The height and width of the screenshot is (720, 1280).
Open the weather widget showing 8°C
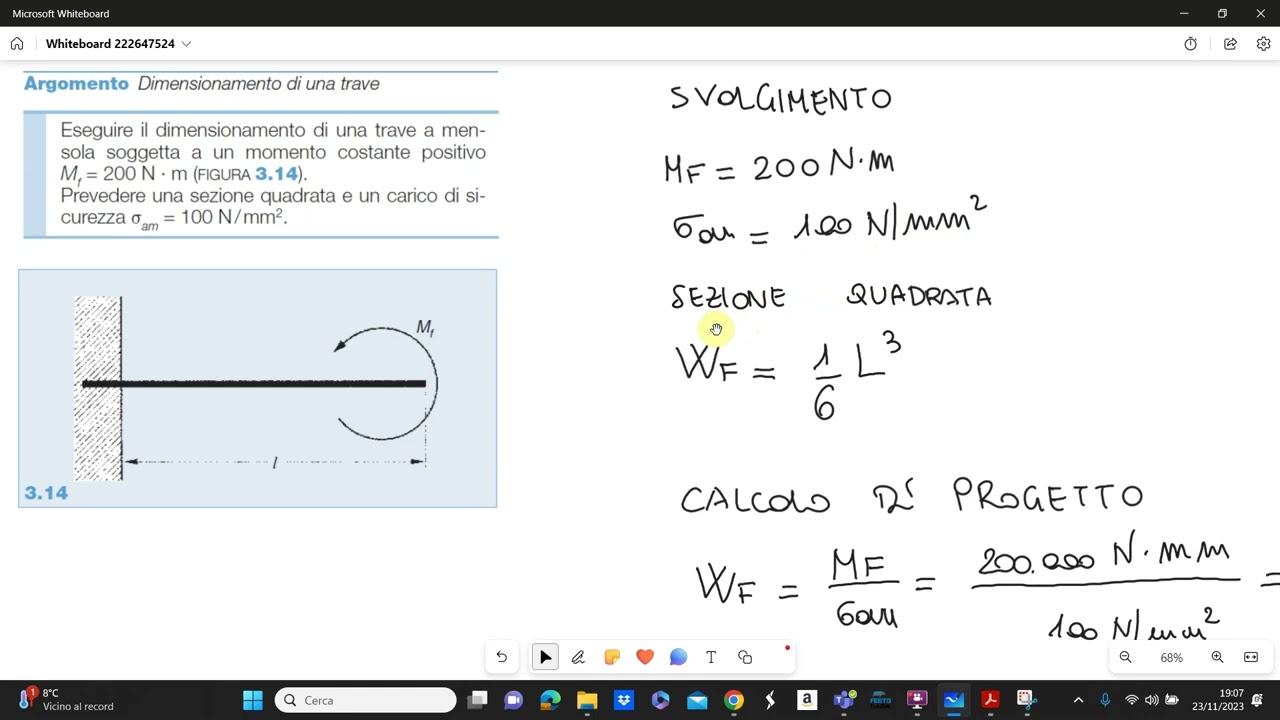click(65, 700)
